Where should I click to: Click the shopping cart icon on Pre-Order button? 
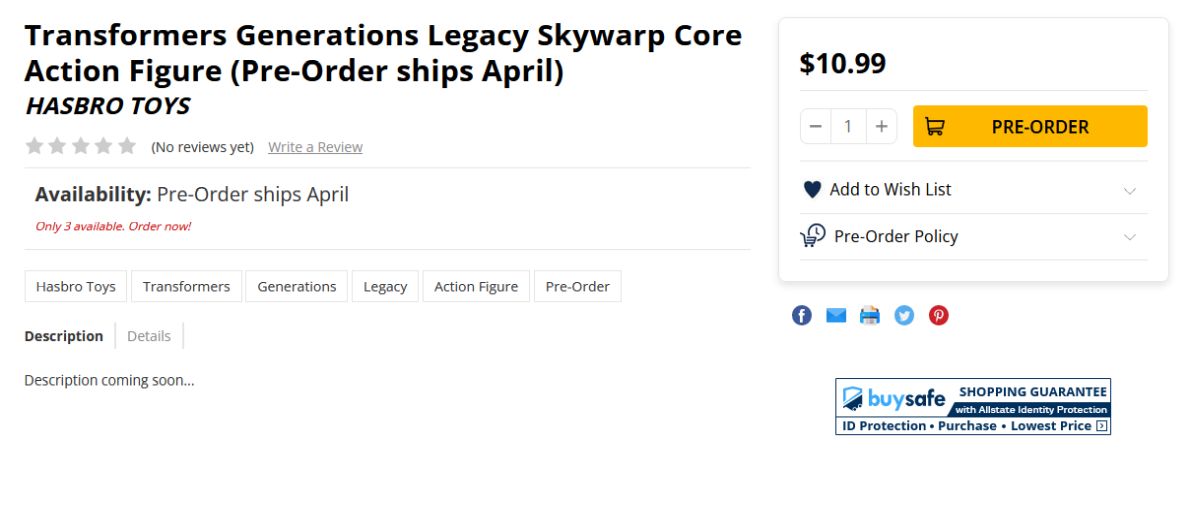pos(934,127)
